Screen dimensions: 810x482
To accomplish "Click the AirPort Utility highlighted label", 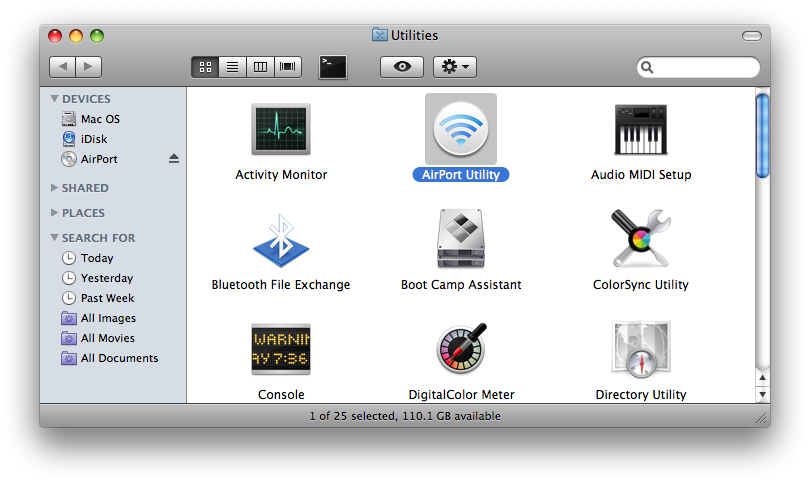I will pos(461,175).
